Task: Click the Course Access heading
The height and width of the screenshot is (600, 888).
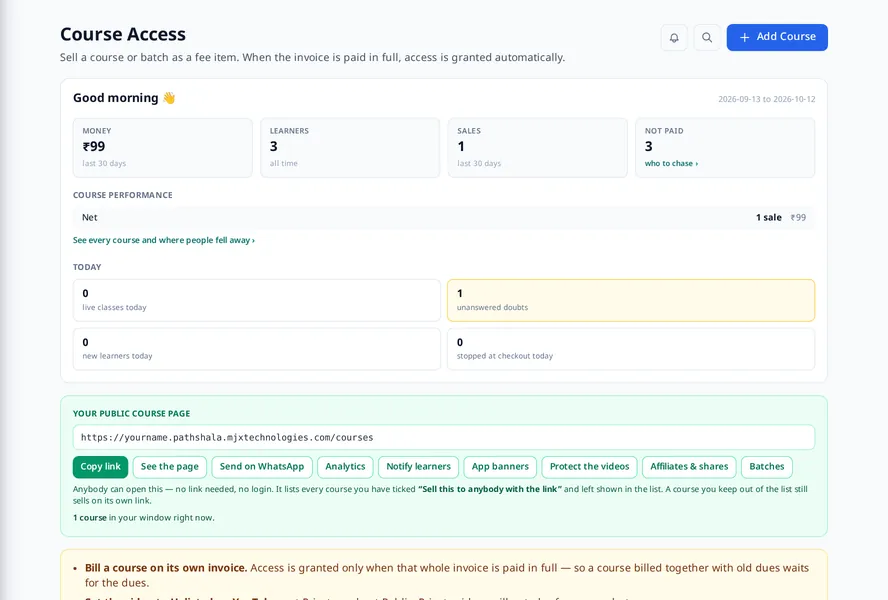Action: [123, 35]
